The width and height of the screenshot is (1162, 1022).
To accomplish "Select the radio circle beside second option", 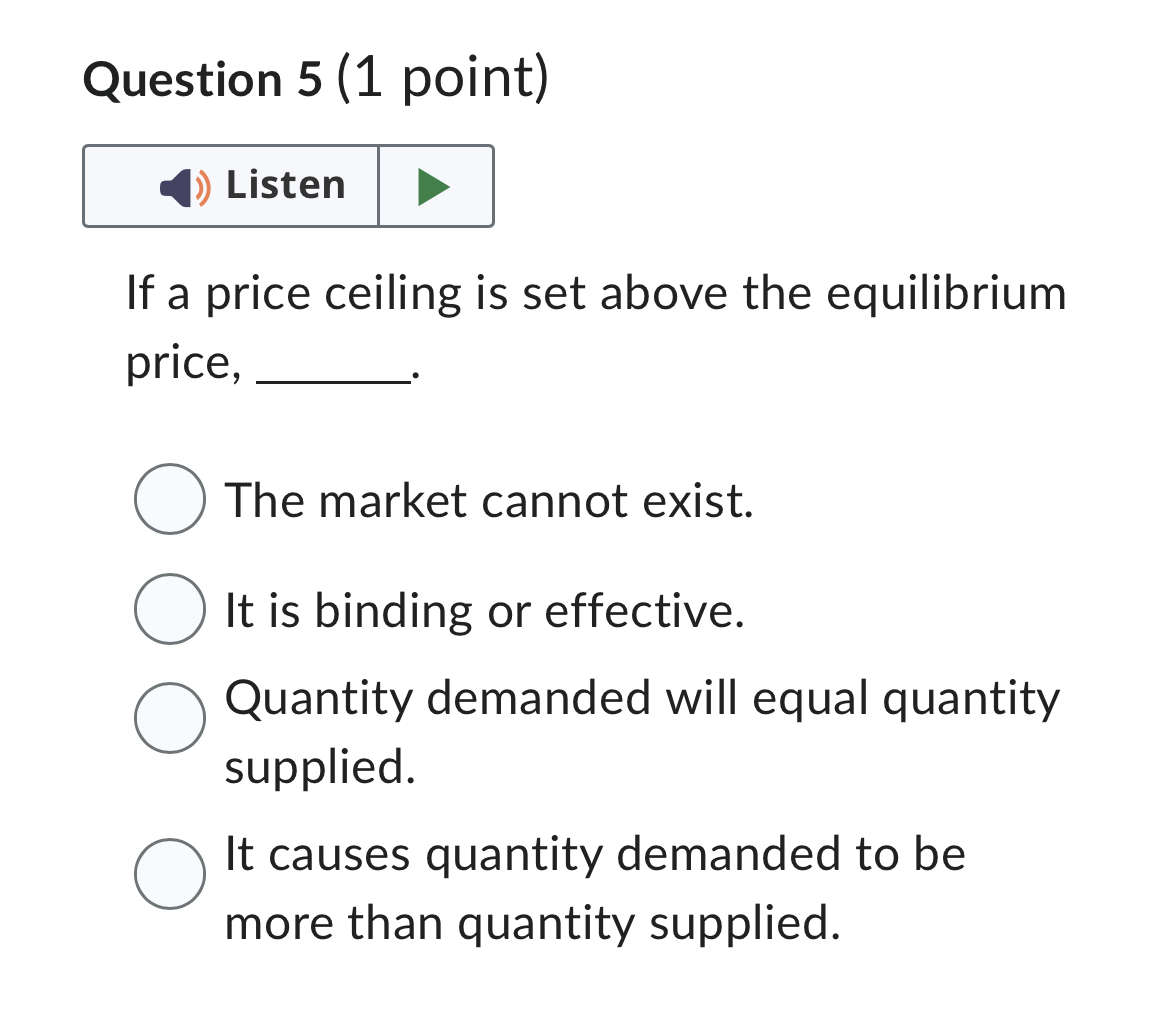I will [x=170, y=608].
